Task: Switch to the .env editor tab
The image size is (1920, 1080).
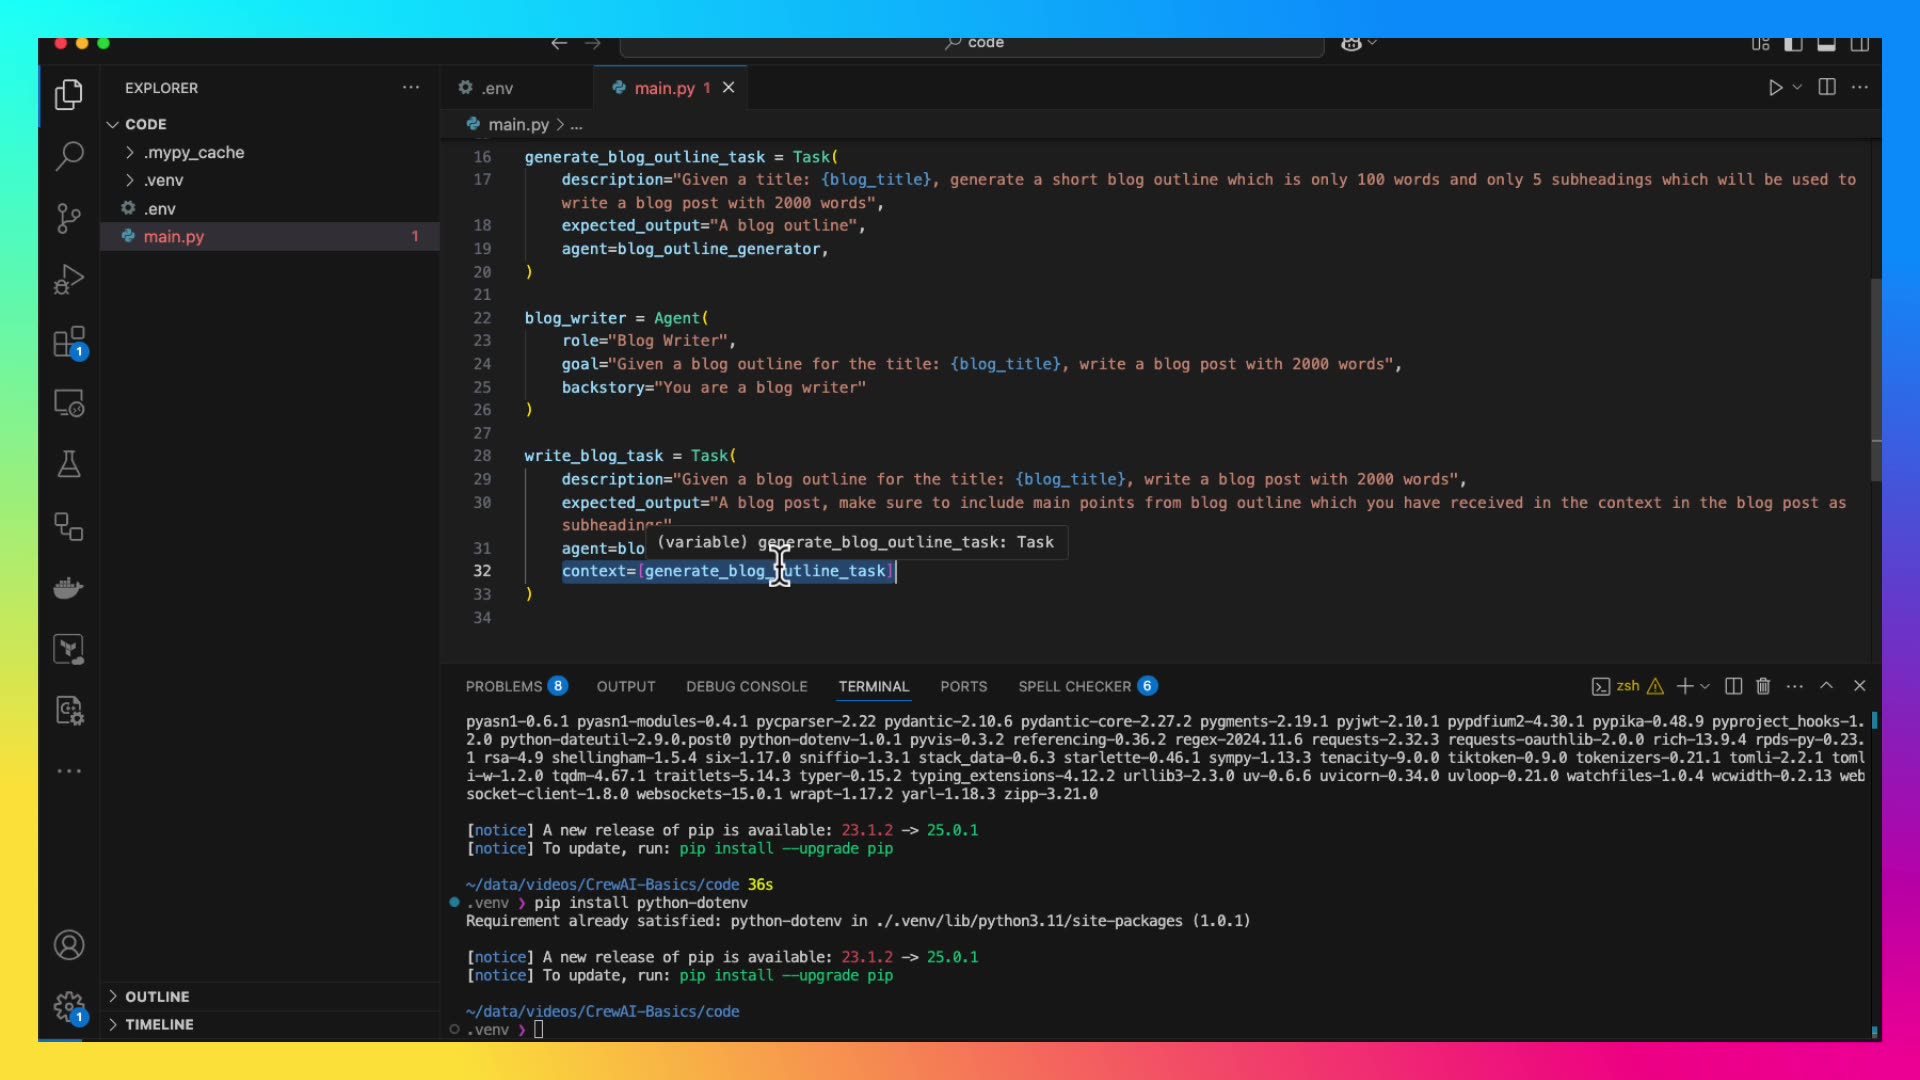Action: (497, 88)
